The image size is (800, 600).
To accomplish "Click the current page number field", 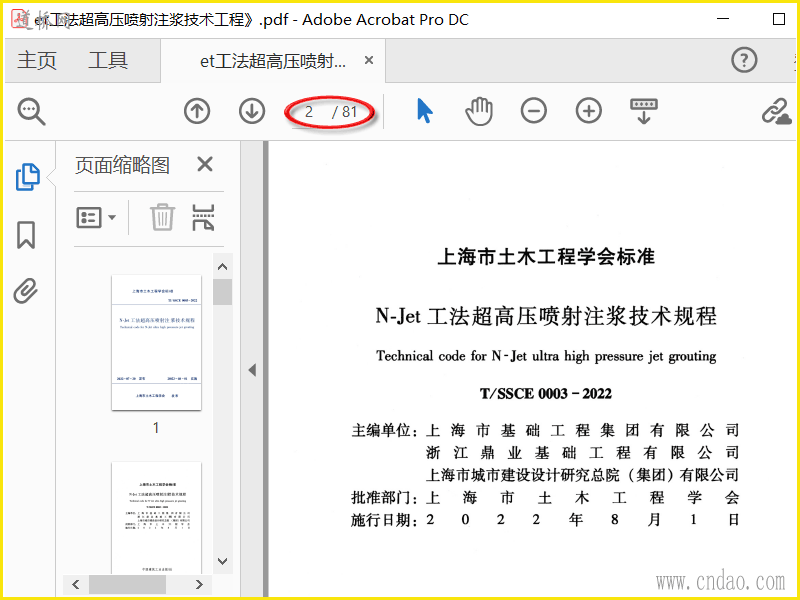I will pyautogui.click(x=309, y=112).
